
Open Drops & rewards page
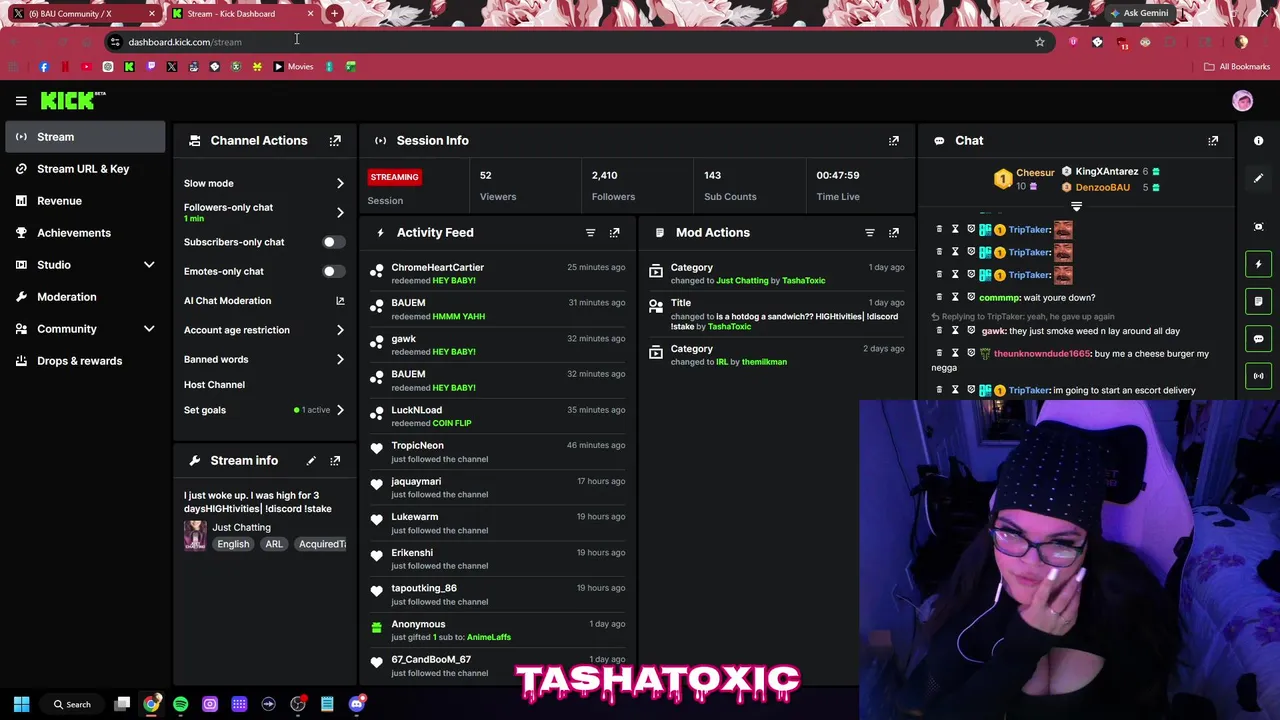tap(85, 361)
